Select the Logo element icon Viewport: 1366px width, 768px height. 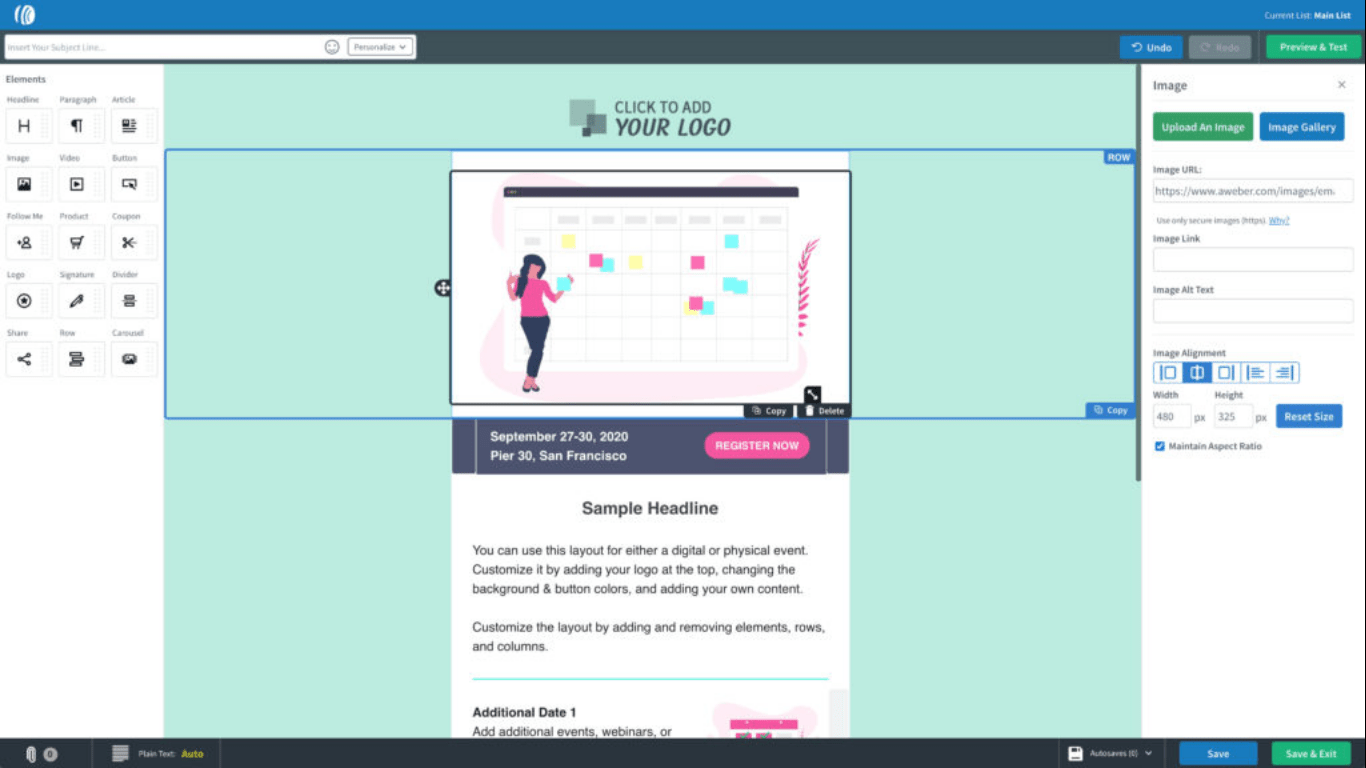coord(24,300)
